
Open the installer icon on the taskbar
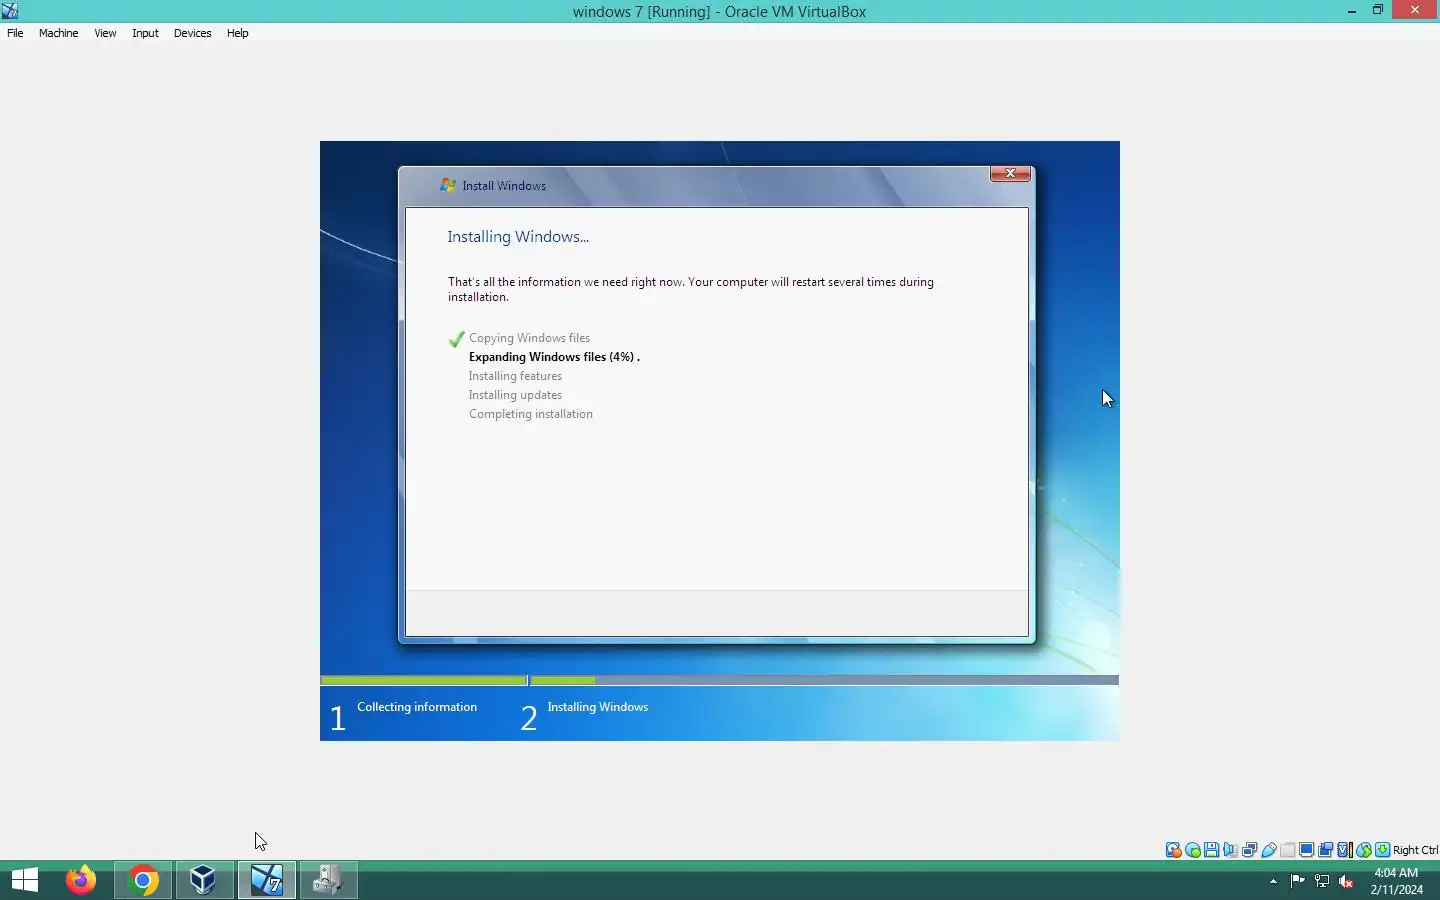328,880
